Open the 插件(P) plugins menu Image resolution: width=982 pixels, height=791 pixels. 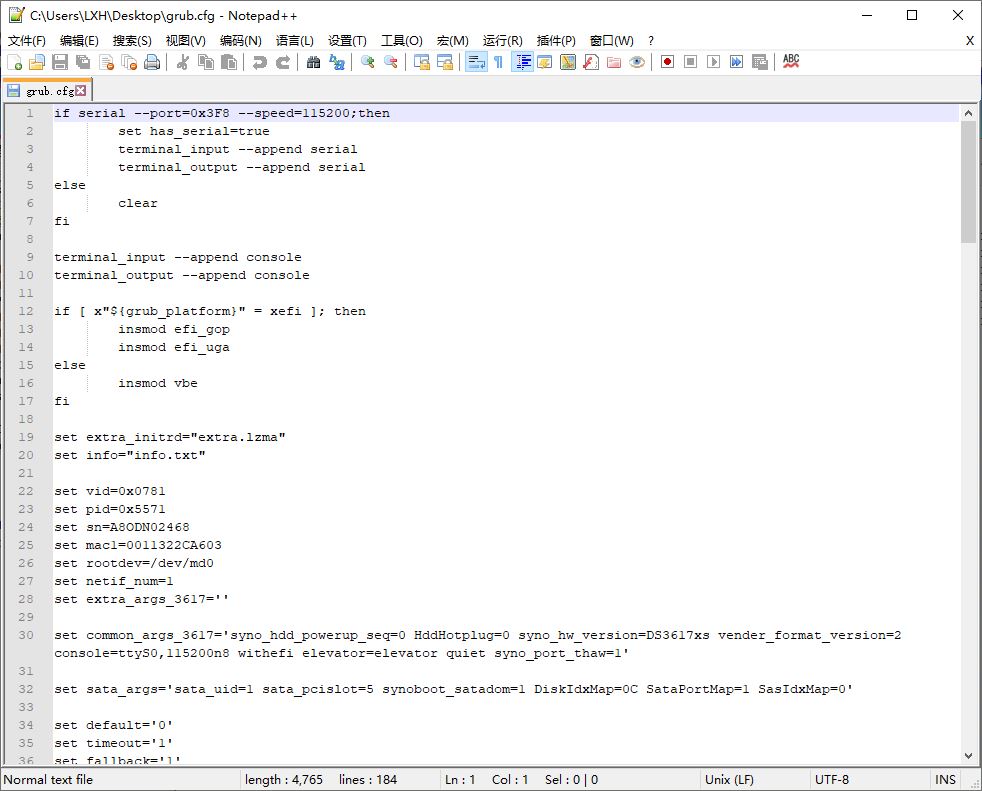point(556,40)
